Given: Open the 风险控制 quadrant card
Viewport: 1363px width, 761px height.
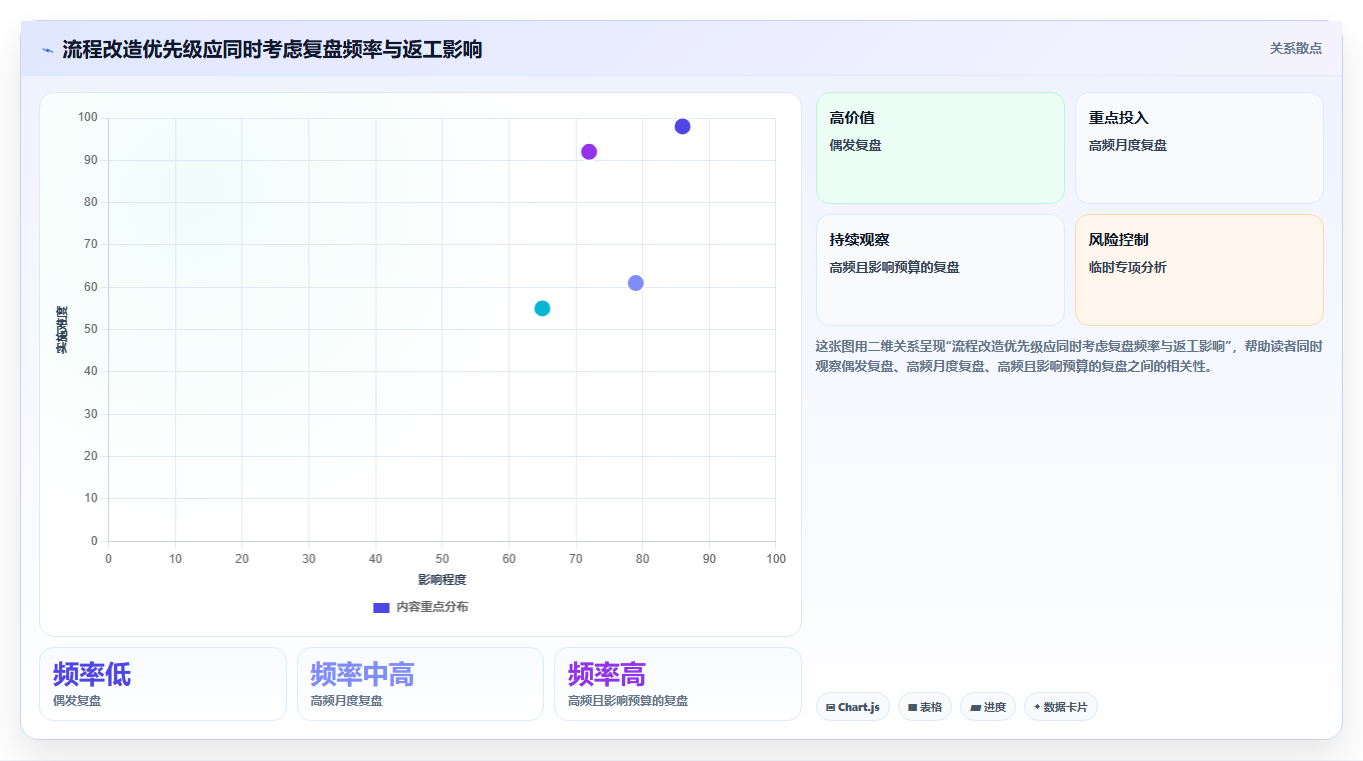Looking at the screenshot, I should pyautogui.click(x=1199, y=270).
